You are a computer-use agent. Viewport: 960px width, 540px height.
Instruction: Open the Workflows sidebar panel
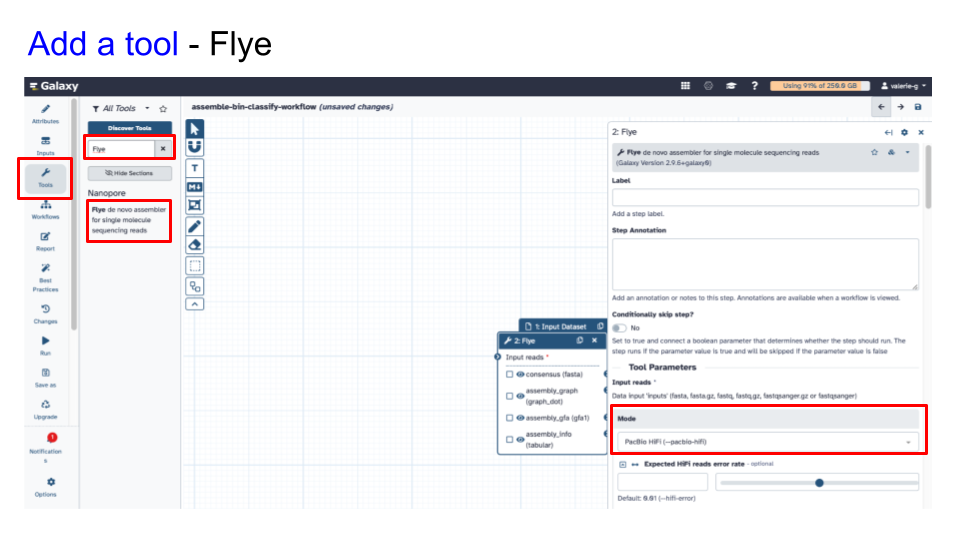pos(45,208)
